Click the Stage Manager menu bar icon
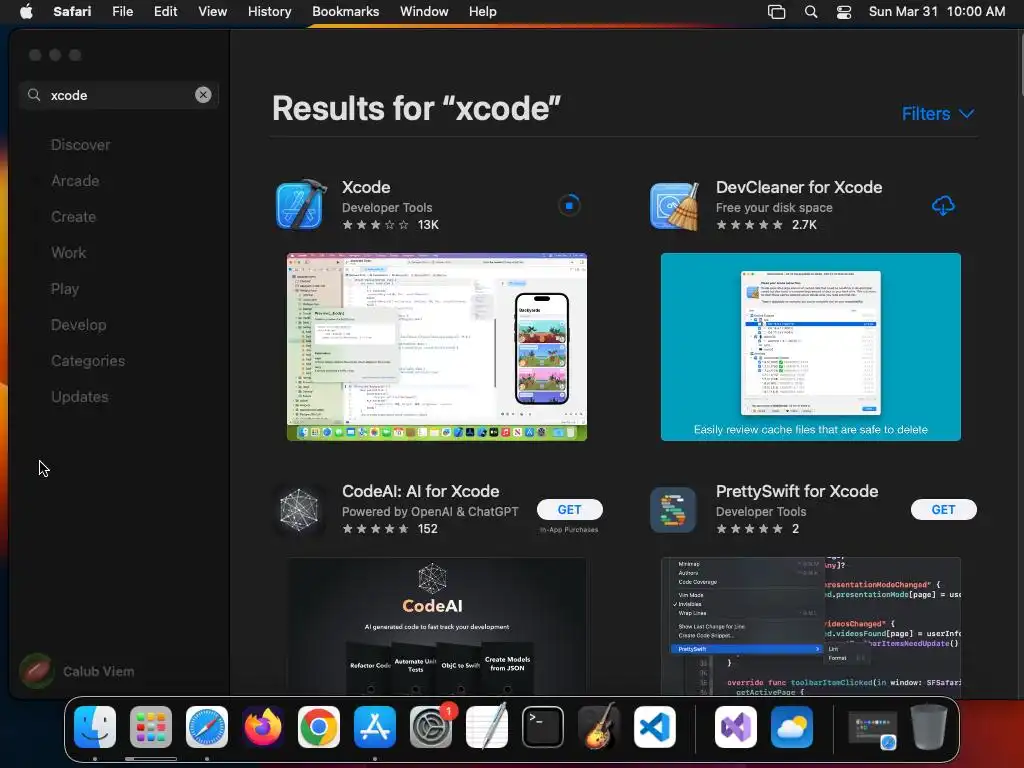The width and height of the screenshot is (1024, 768). point(776,12)
